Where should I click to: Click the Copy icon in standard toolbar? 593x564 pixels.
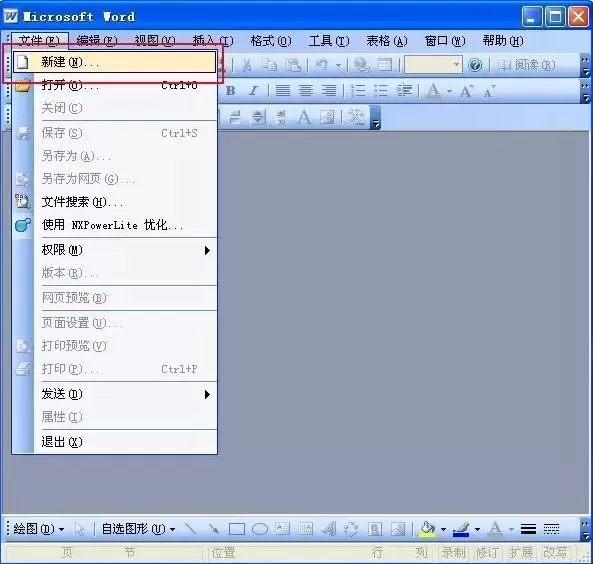269,65
